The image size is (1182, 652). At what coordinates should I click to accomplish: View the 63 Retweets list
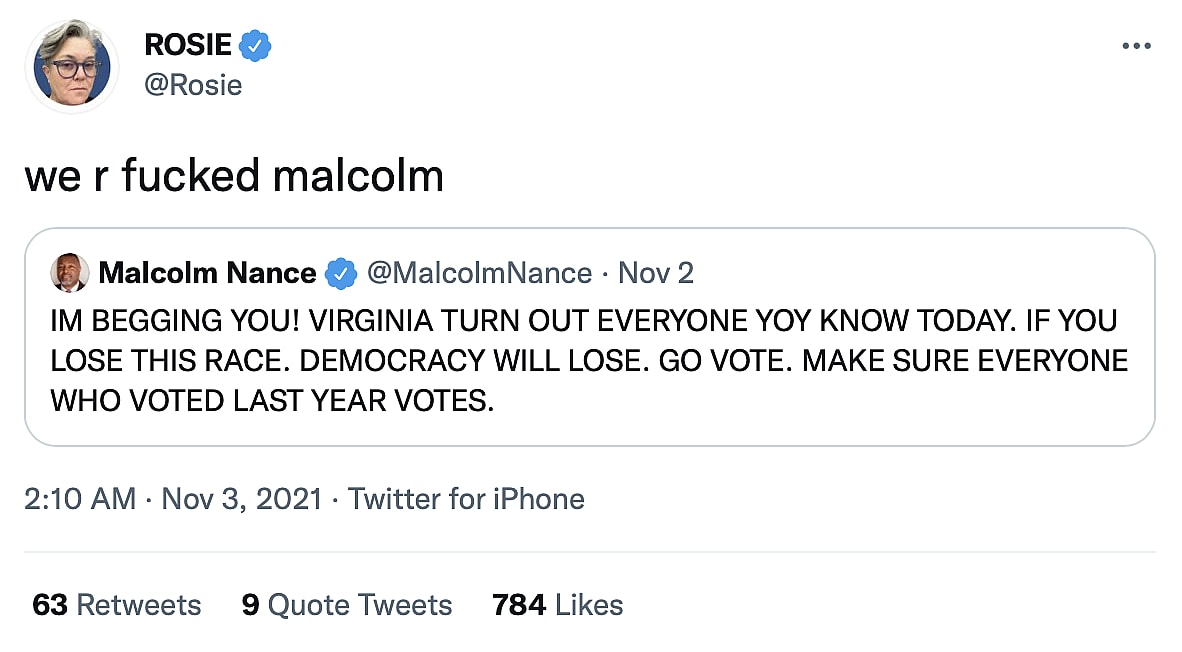117,605
